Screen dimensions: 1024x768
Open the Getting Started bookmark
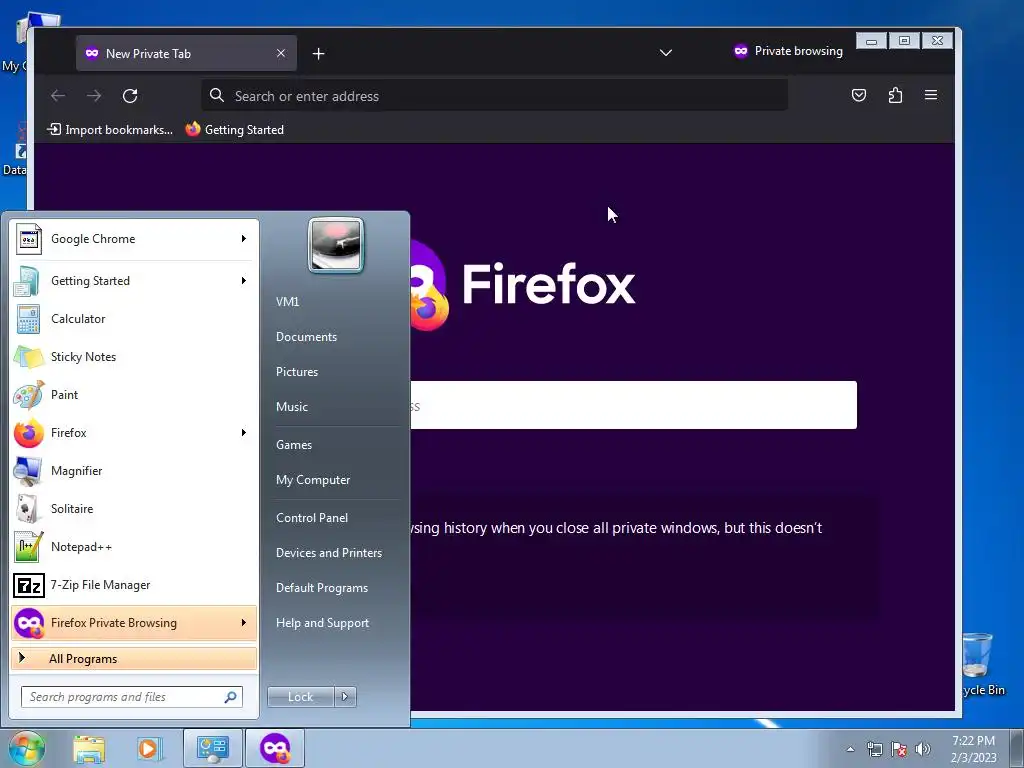pos(234,129)
